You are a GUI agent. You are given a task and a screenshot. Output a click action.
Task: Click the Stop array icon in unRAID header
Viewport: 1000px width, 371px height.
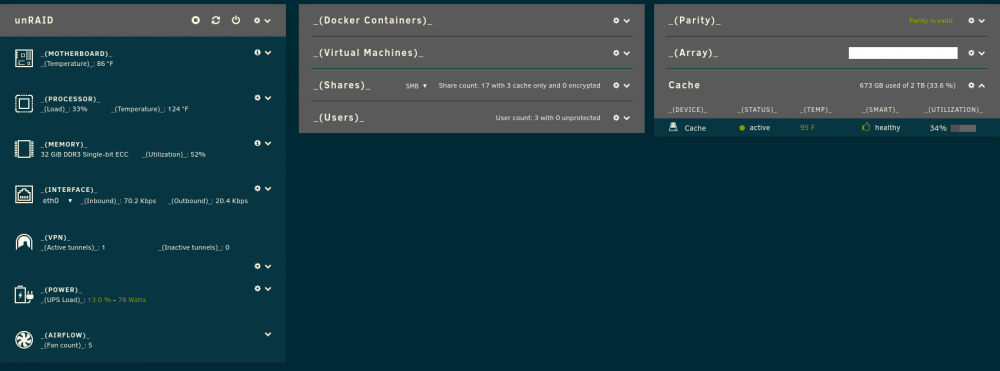coord(196,20)
